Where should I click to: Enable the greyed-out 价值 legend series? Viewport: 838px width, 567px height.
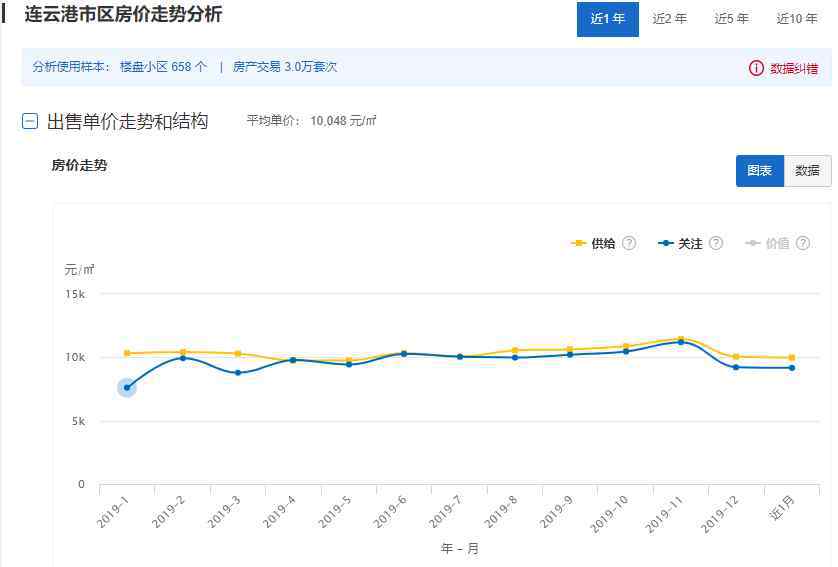coord(767,243)
